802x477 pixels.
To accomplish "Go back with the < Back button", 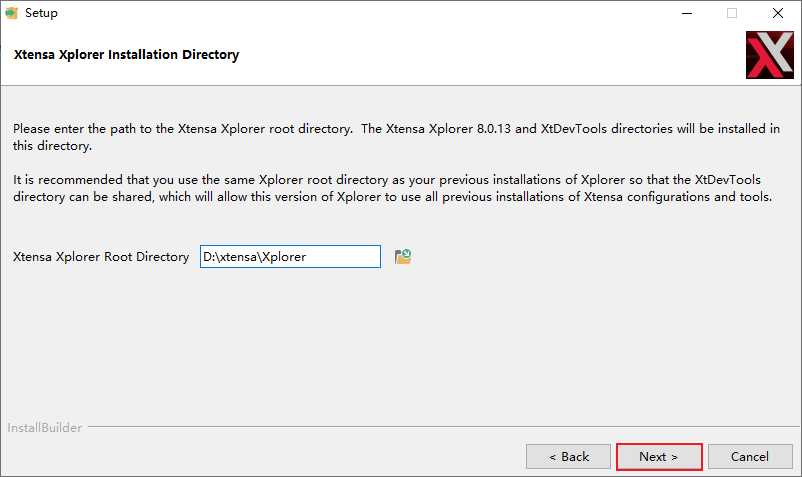I will 568,457.
